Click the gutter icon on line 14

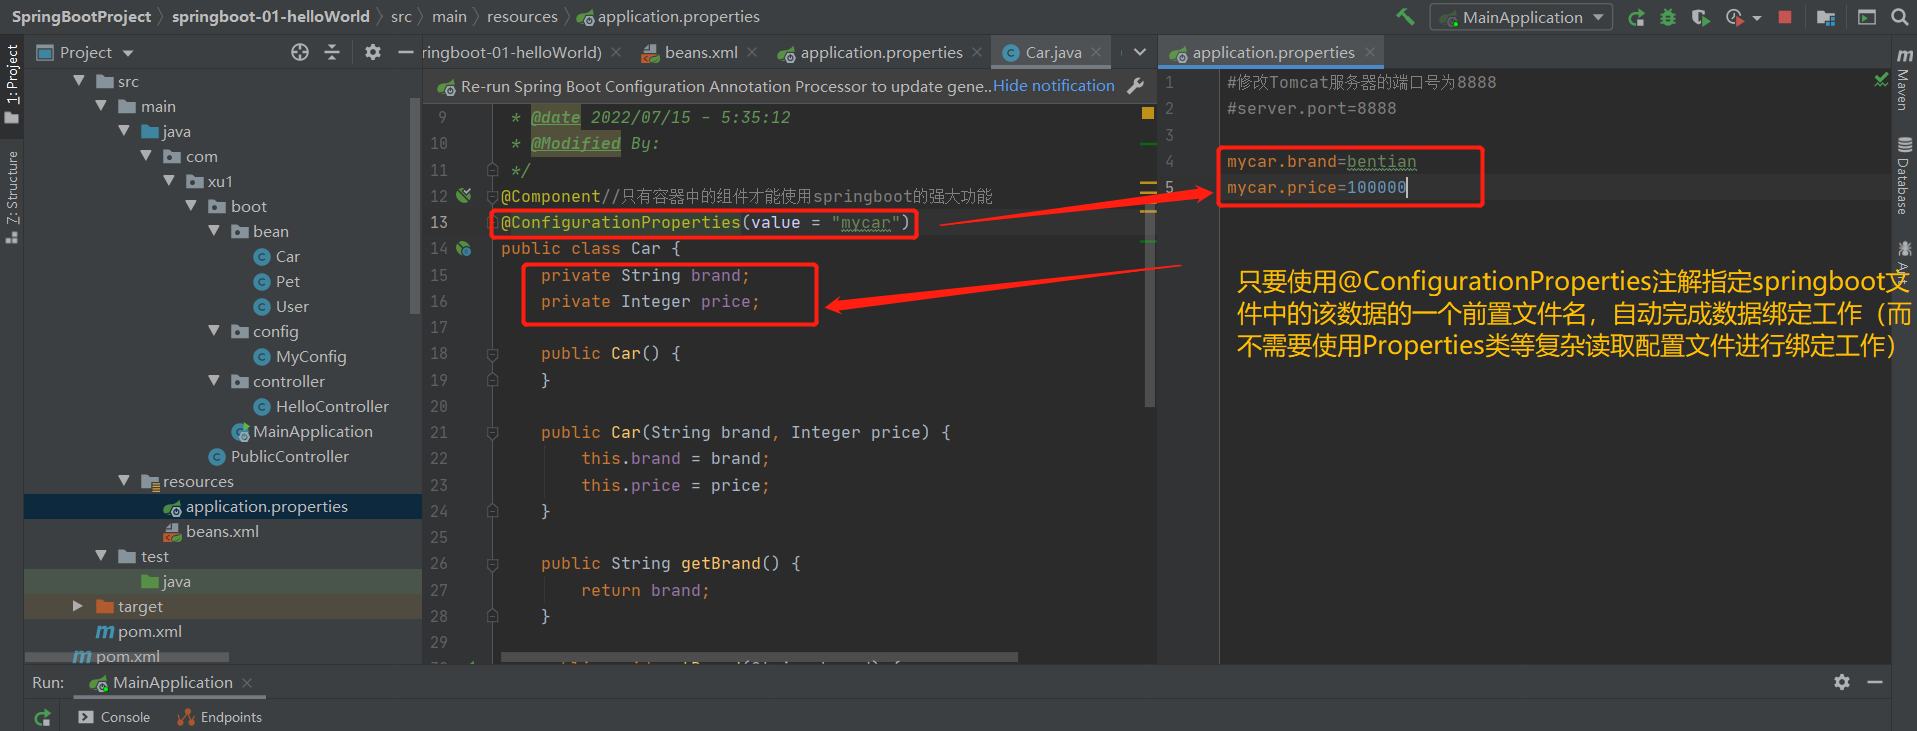[464, 248]
